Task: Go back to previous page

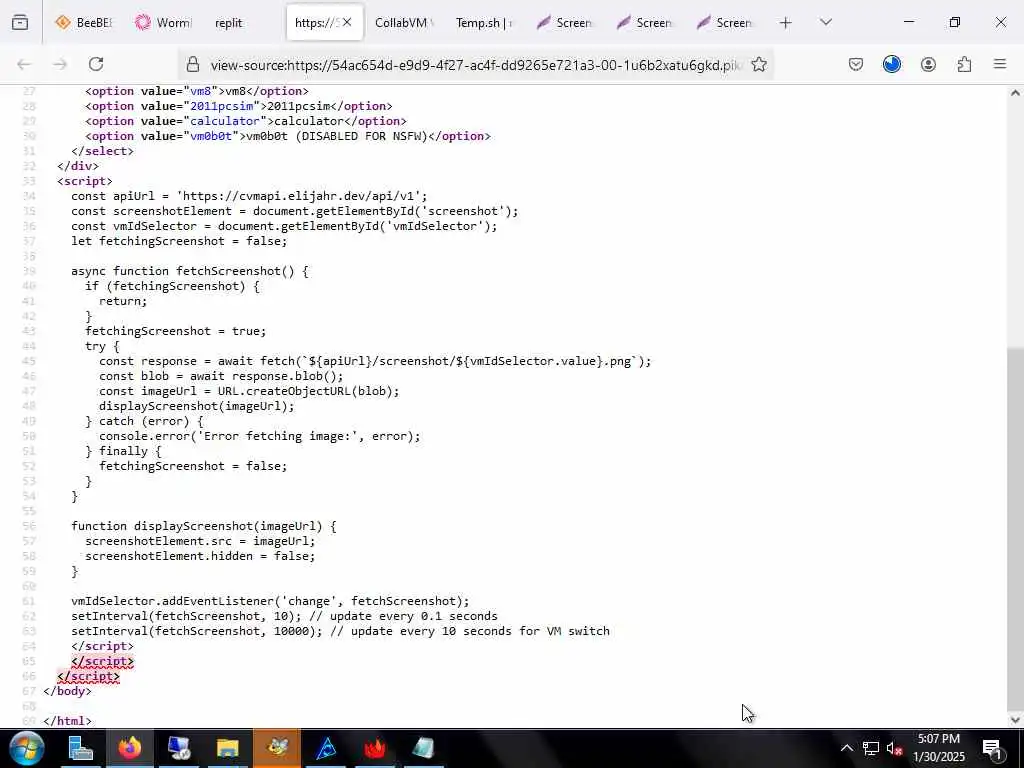Action: point(24,64)
